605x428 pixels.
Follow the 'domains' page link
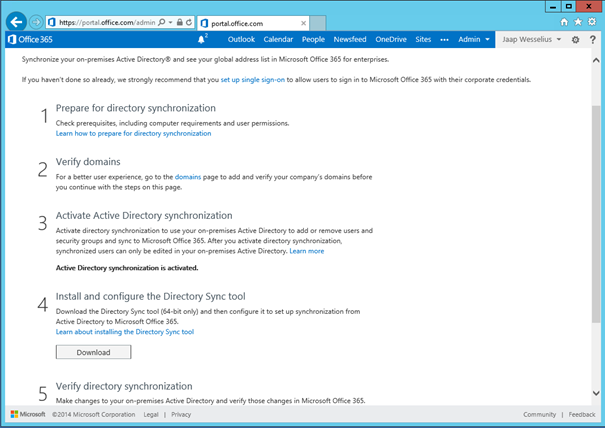click(201, 176)
